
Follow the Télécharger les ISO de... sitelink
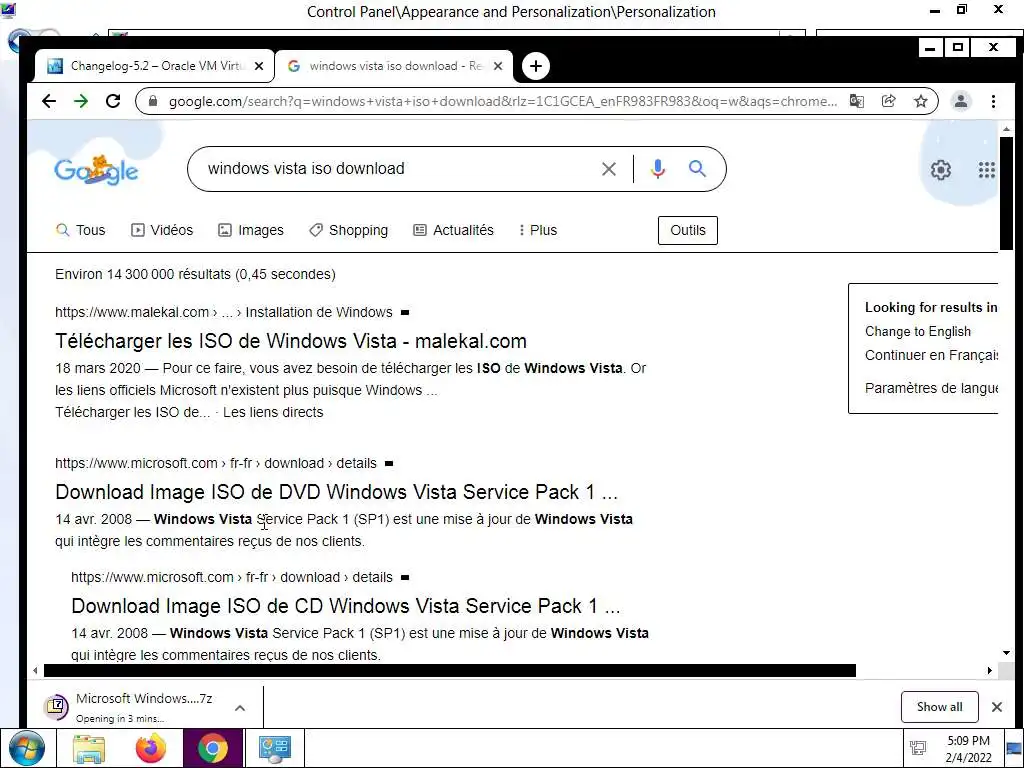pyautogui.click(x=133, y=412)
